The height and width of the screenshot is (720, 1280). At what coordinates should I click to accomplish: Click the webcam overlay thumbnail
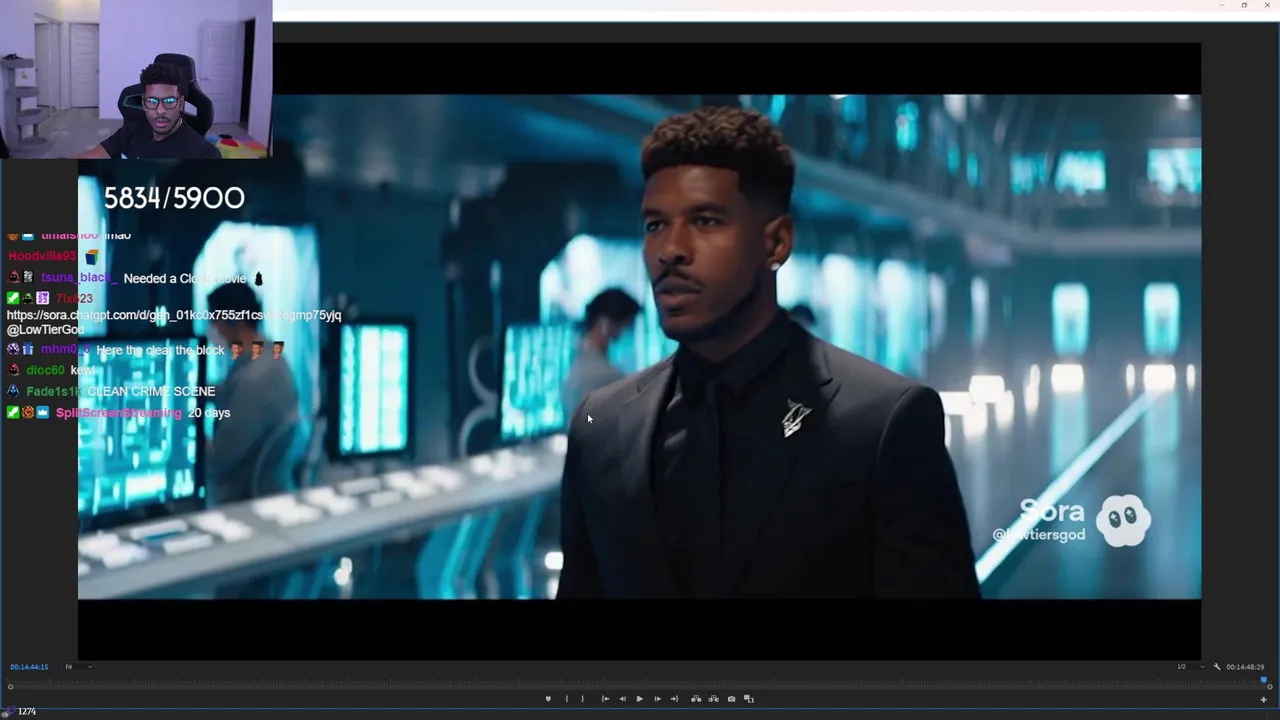(136, 79)
